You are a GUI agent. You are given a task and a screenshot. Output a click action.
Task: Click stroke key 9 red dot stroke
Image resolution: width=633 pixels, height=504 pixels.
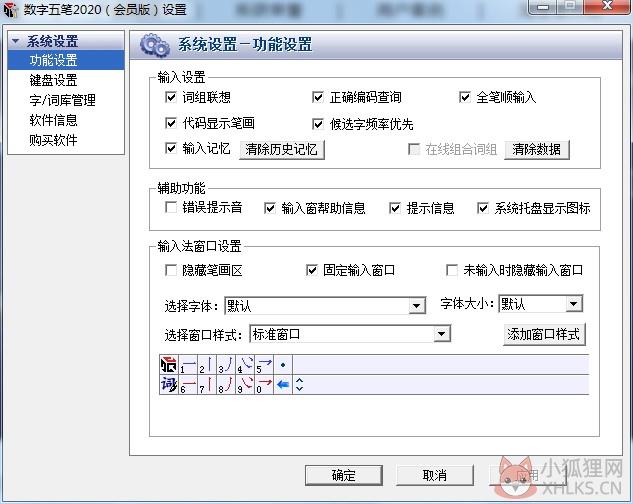click(245, 384)
